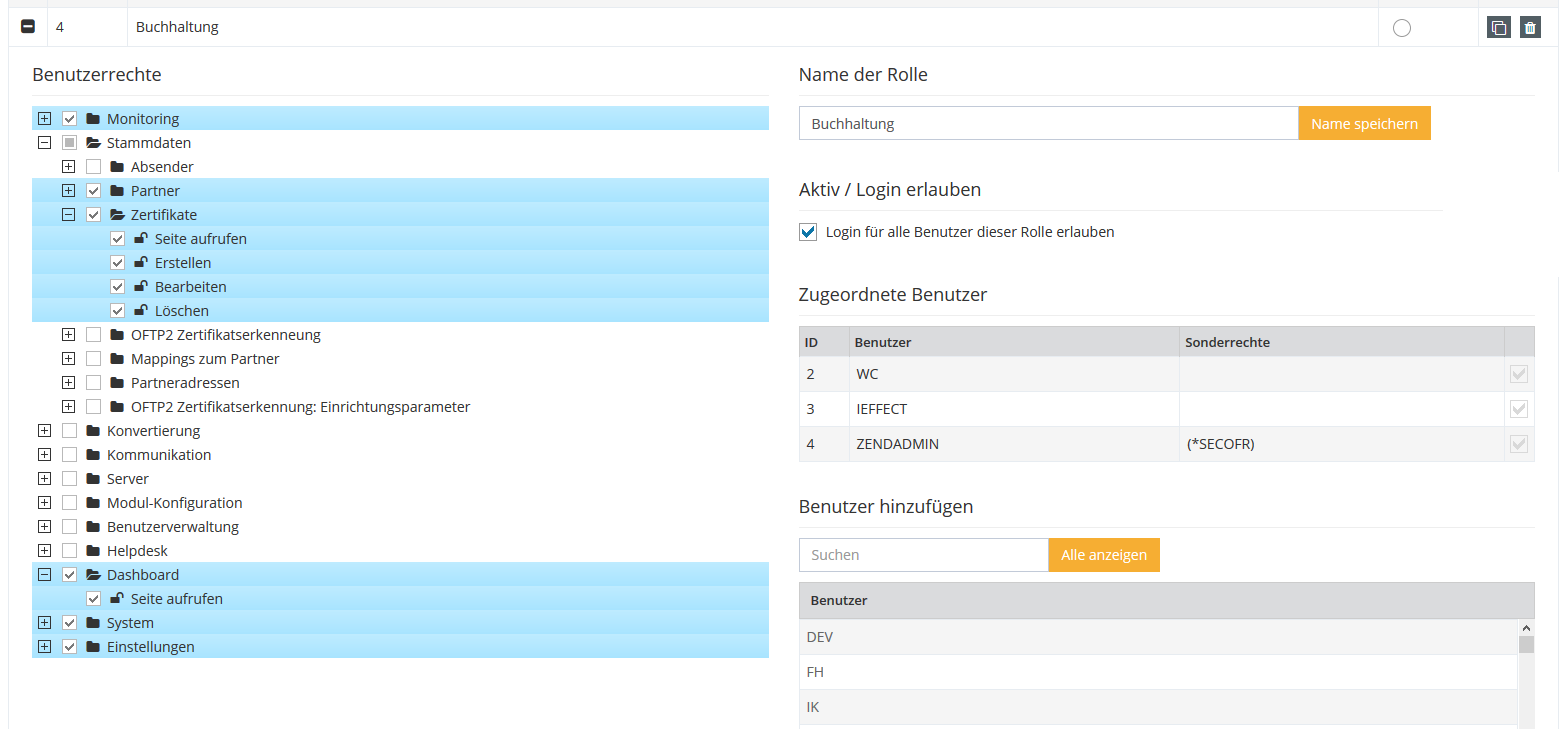Click the user list scrollbar thumb
The image size is (1568, 729).
(1526, 644)
